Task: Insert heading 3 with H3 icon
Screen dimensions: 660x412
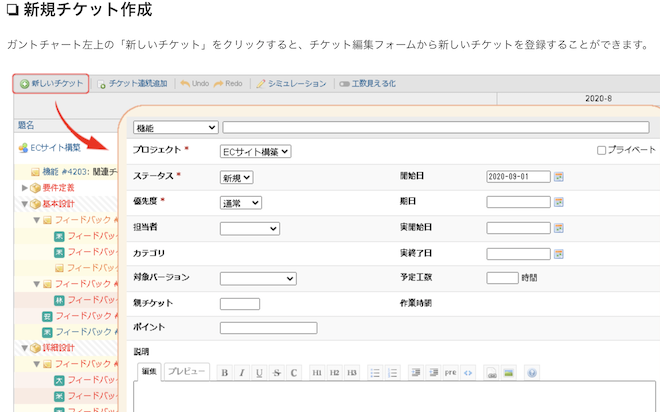Action: pos(352,373)
